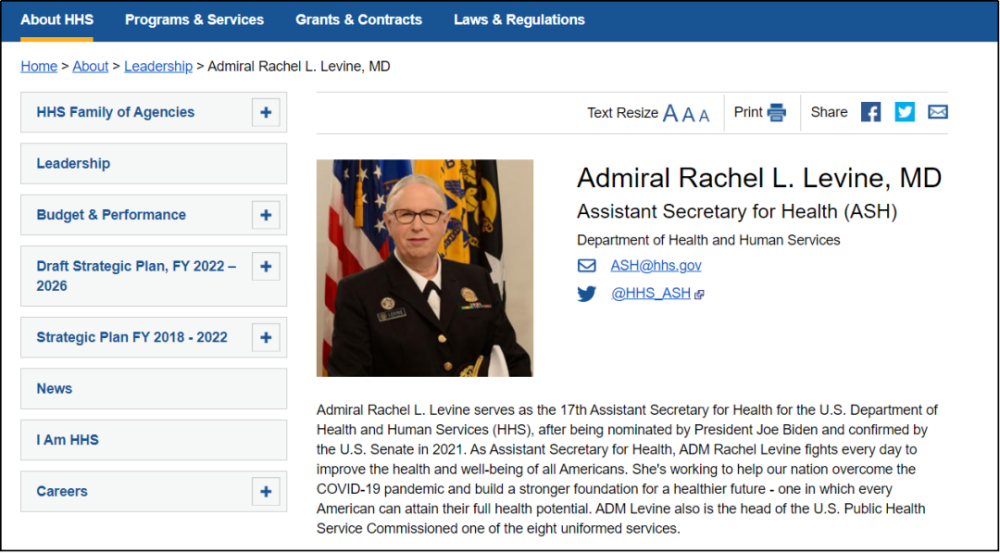Expand HHS Family of Agencies plus button

[x=266, y=113]
